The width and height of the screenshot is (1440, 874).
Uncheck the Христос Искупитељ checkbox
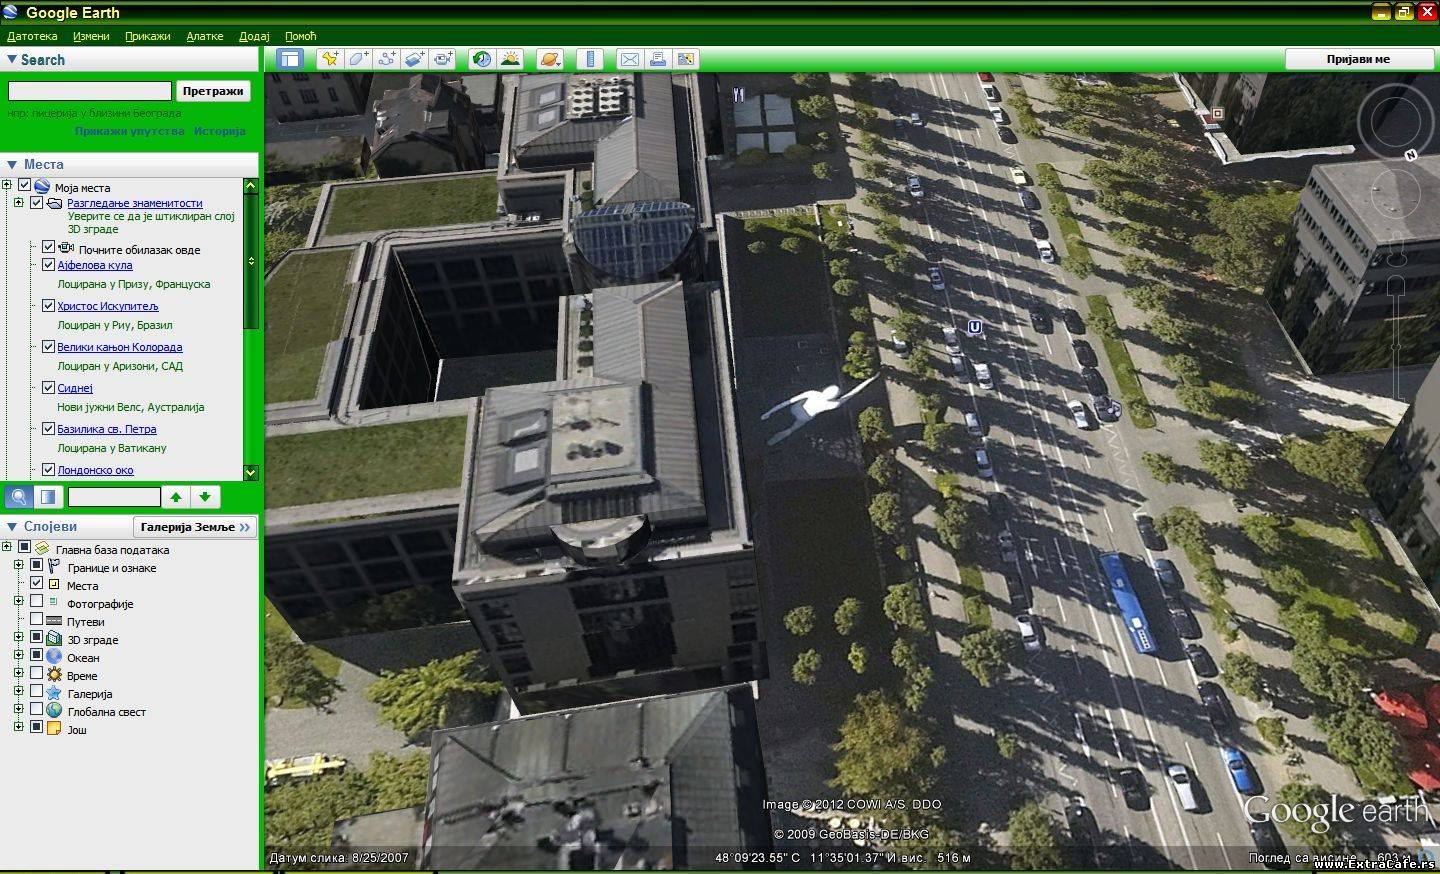tap(48, 306)
